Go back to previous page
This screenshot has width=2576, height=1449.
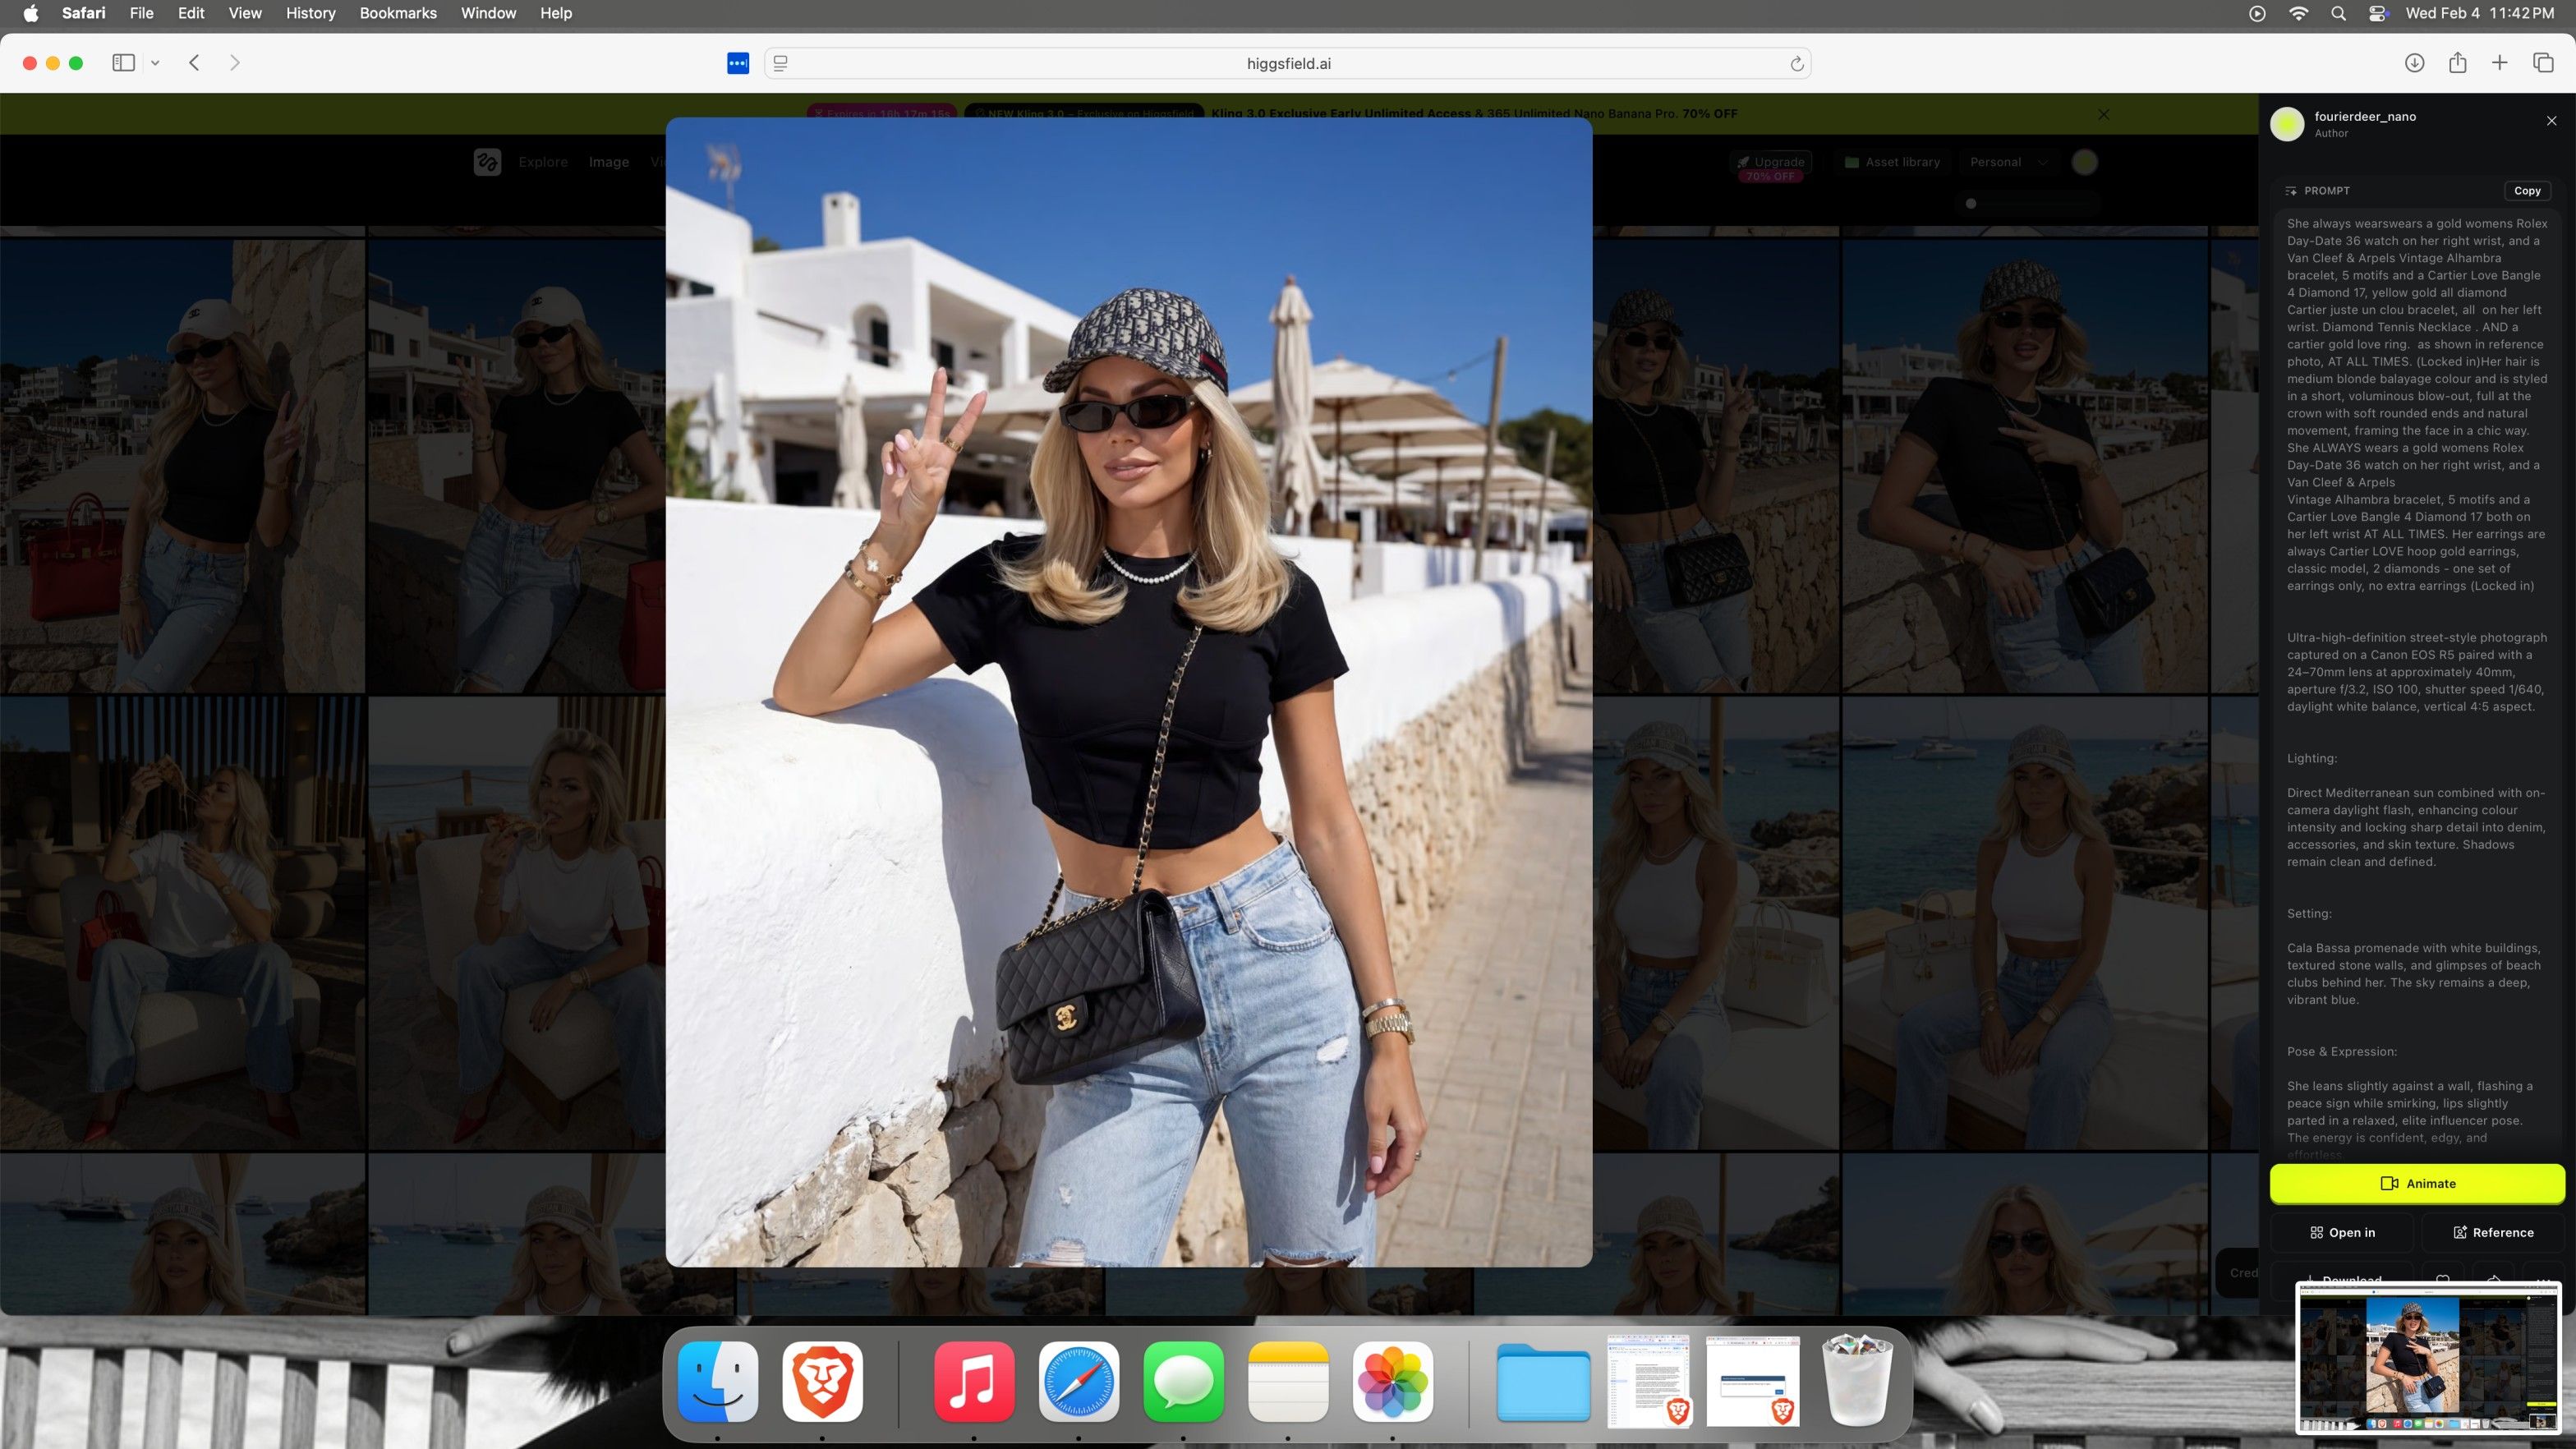tap(195, 63)
